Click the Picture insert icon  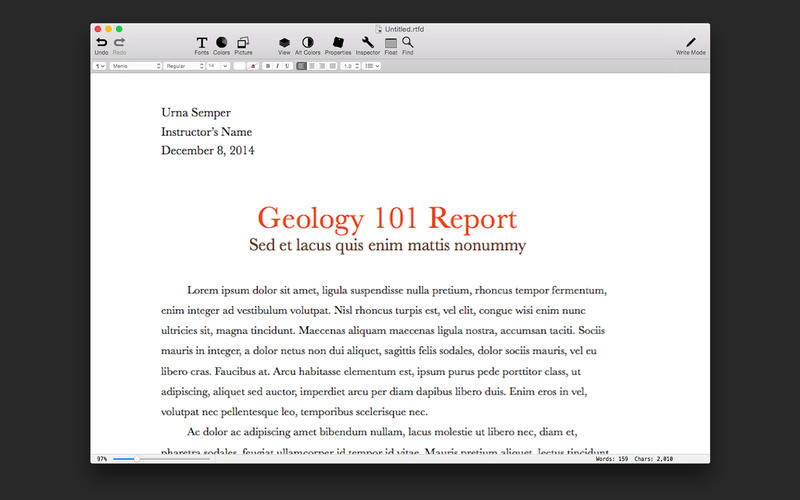243,42
